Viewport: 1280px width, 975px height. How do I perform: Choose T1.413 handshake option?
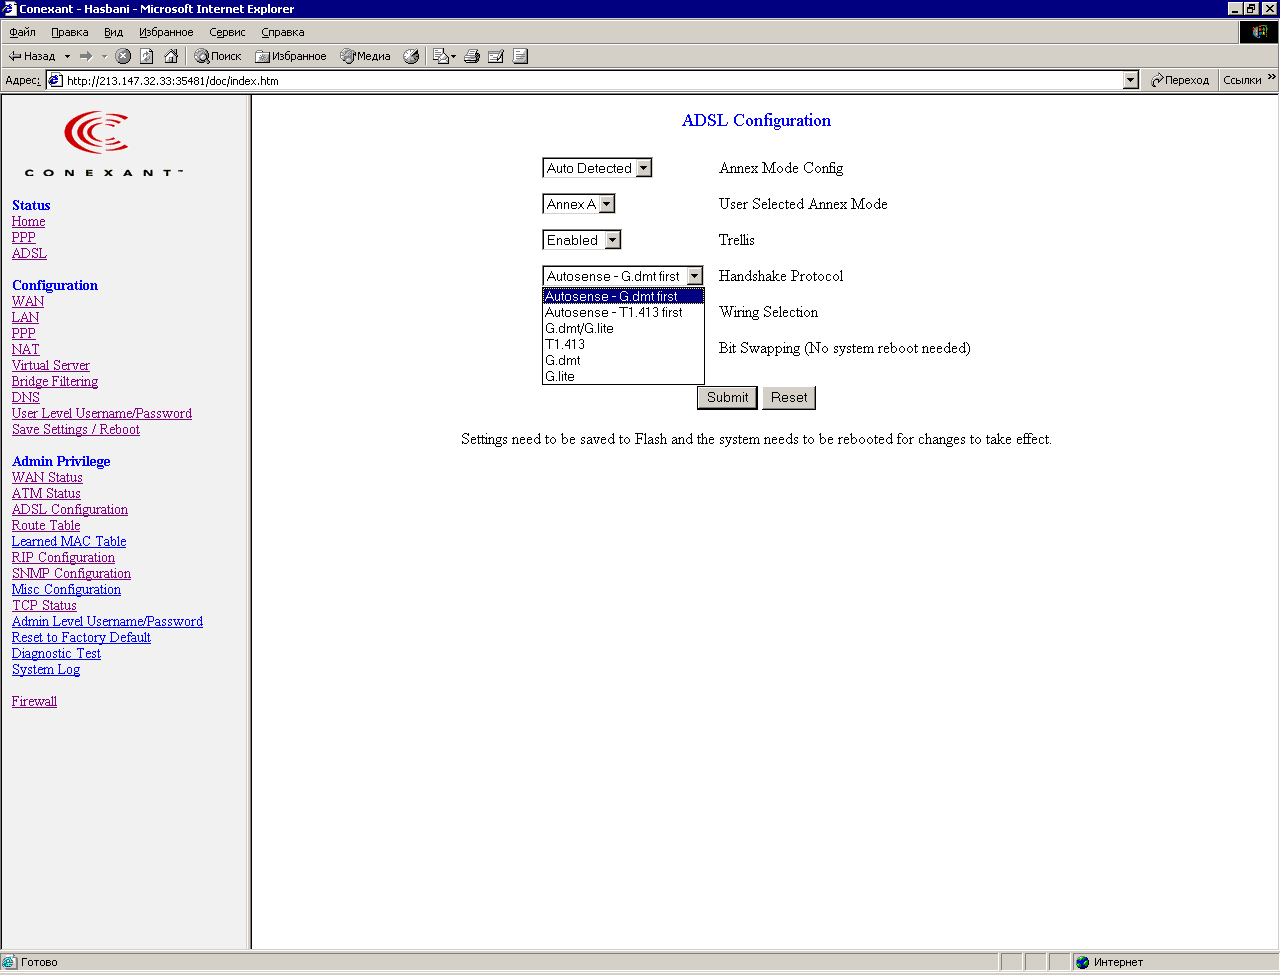point(623,344)
